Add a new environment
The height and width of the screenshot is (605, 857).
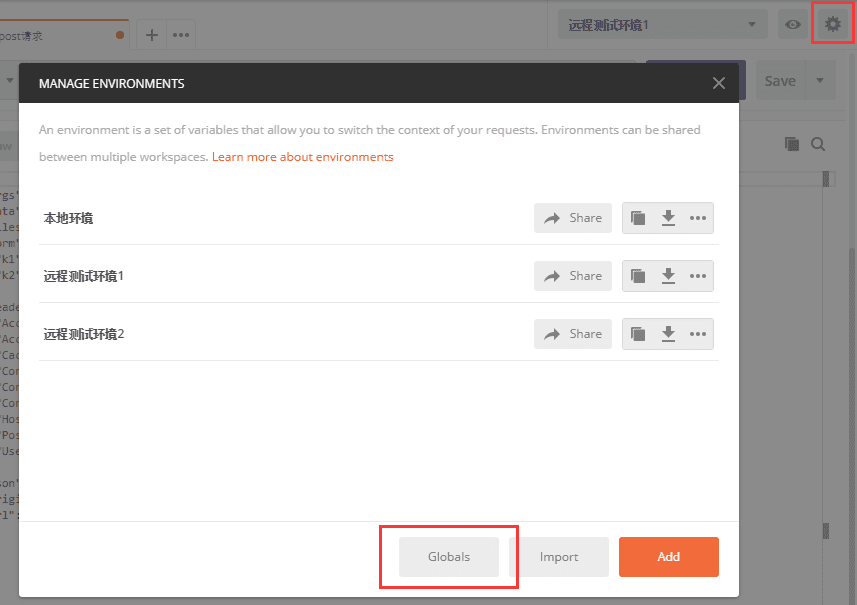pyautogui.click(x=668, y=557)
